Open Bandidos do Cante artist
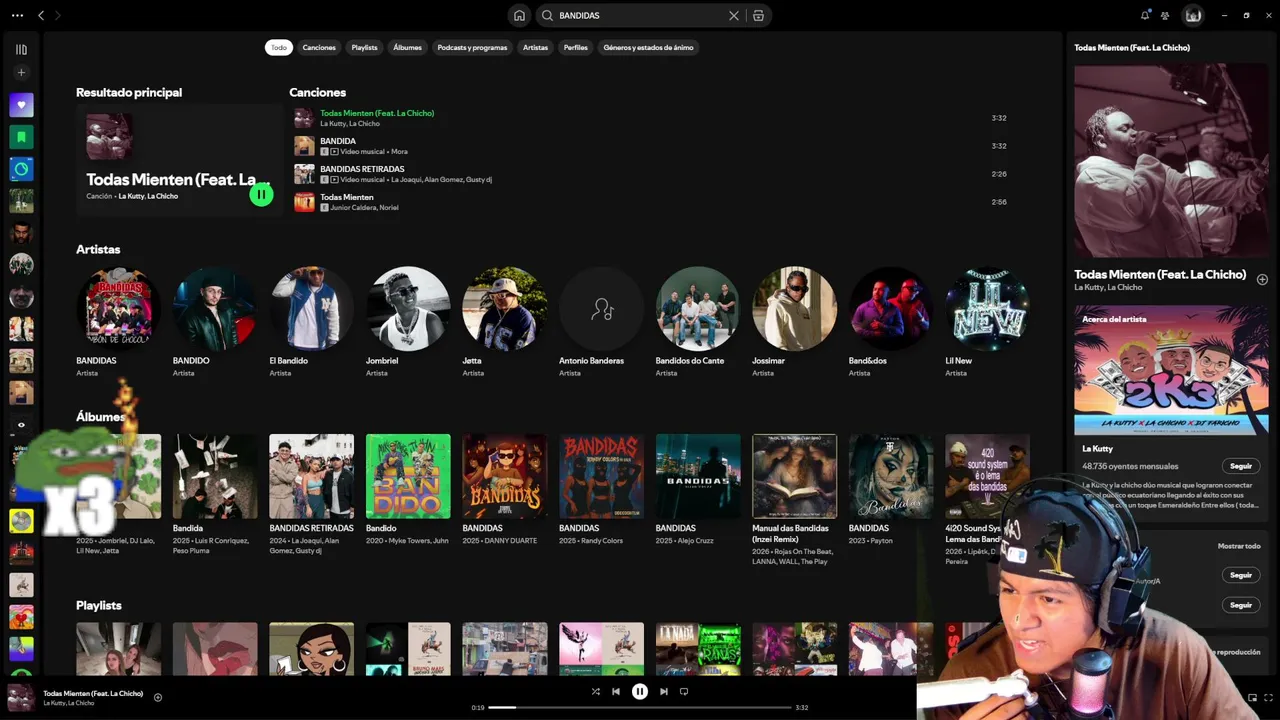 (698, 308)
